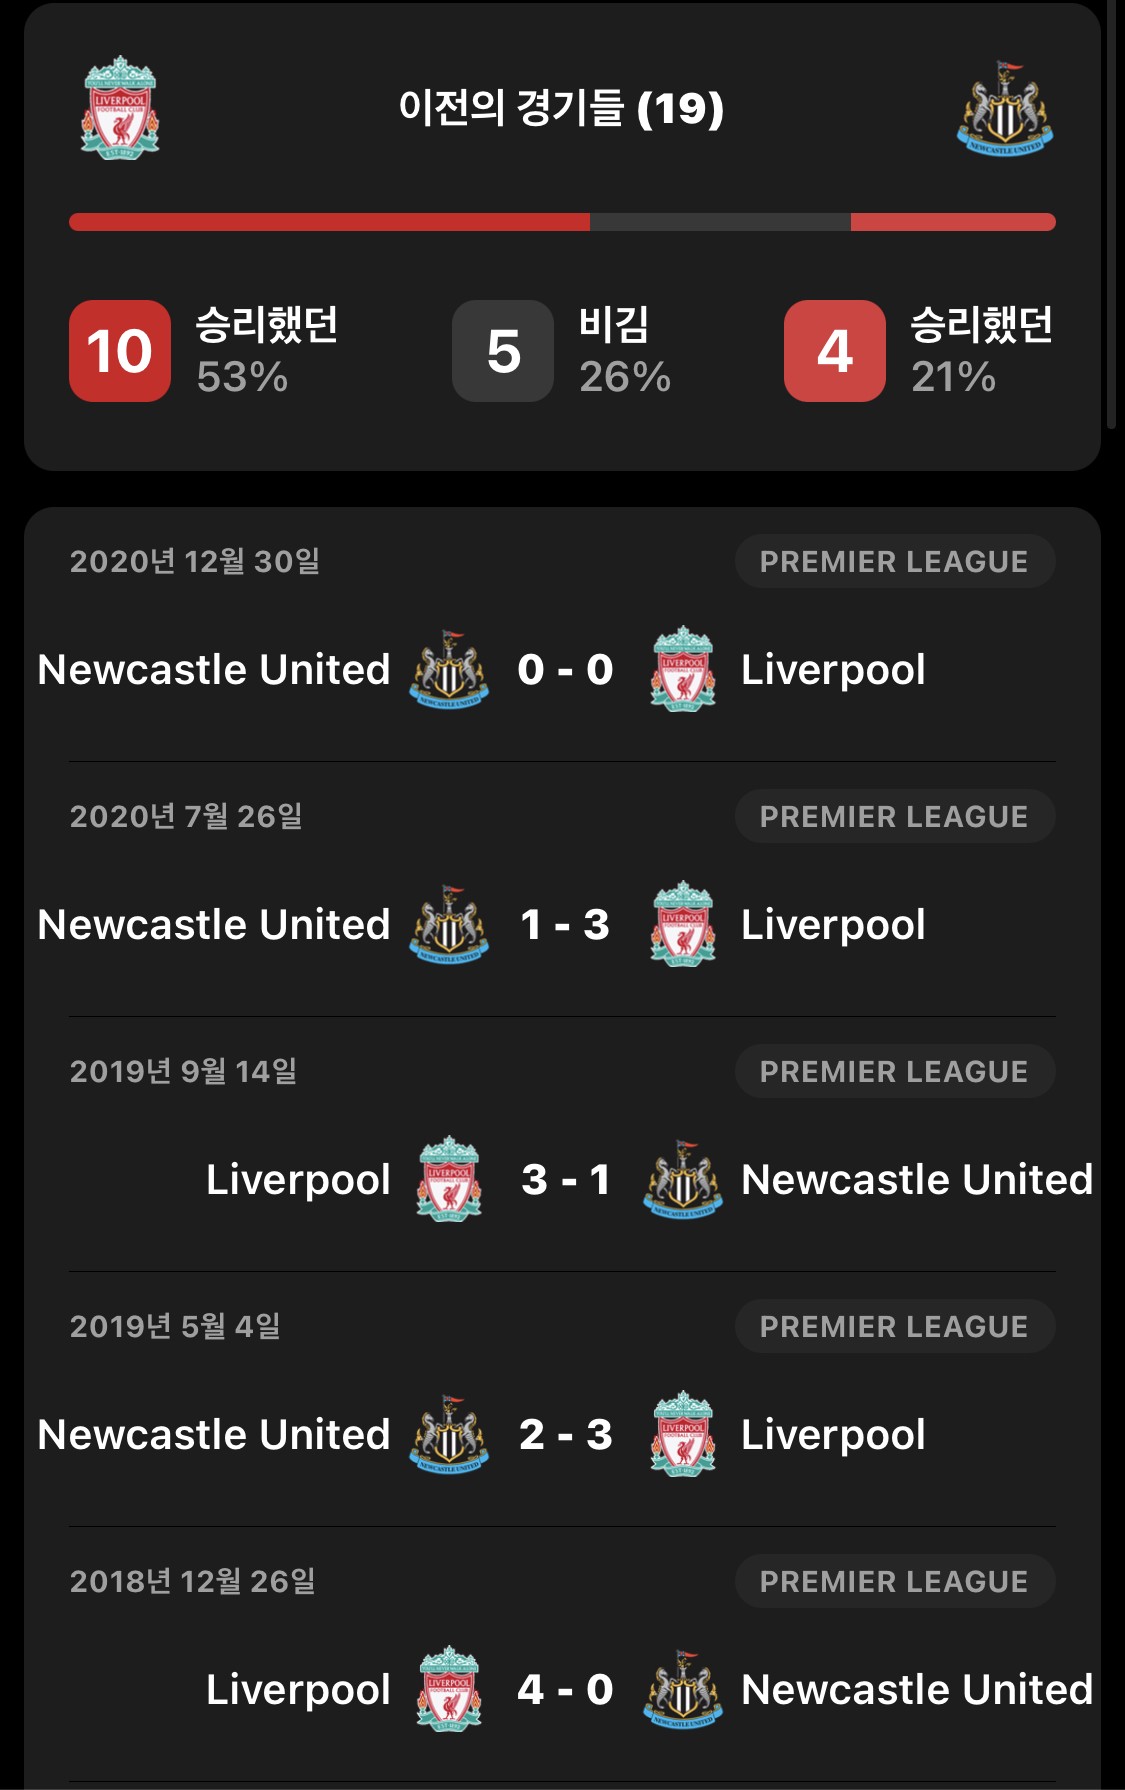Click the vertical scrollbar on the right edge
The image size is (1125, 1790).
1111,215
